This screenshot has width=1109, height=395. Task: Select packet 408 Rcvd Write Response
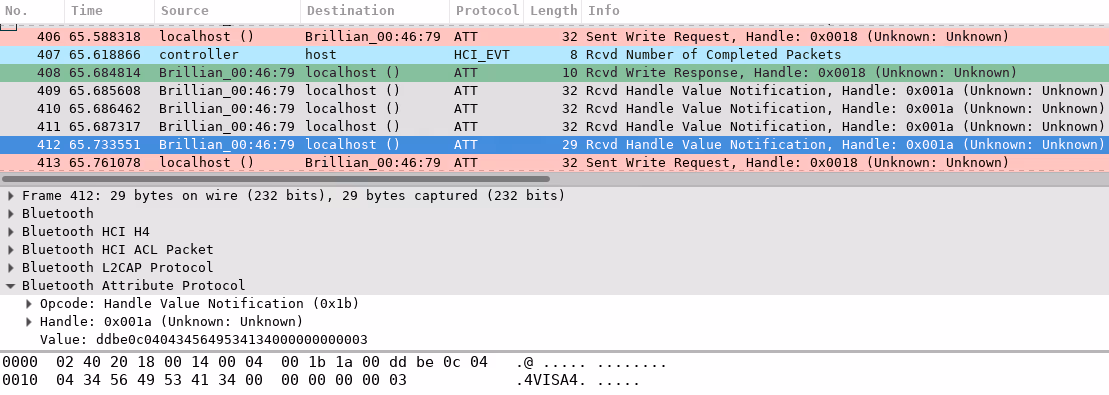point(554,72)
